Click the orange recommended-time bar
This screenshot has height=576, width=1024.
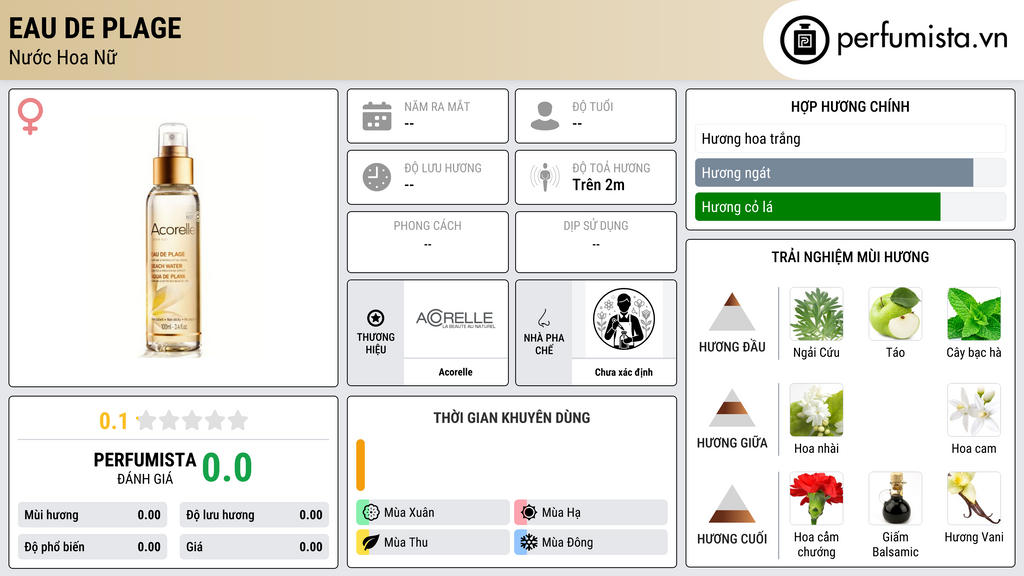[x=360, y=465]
